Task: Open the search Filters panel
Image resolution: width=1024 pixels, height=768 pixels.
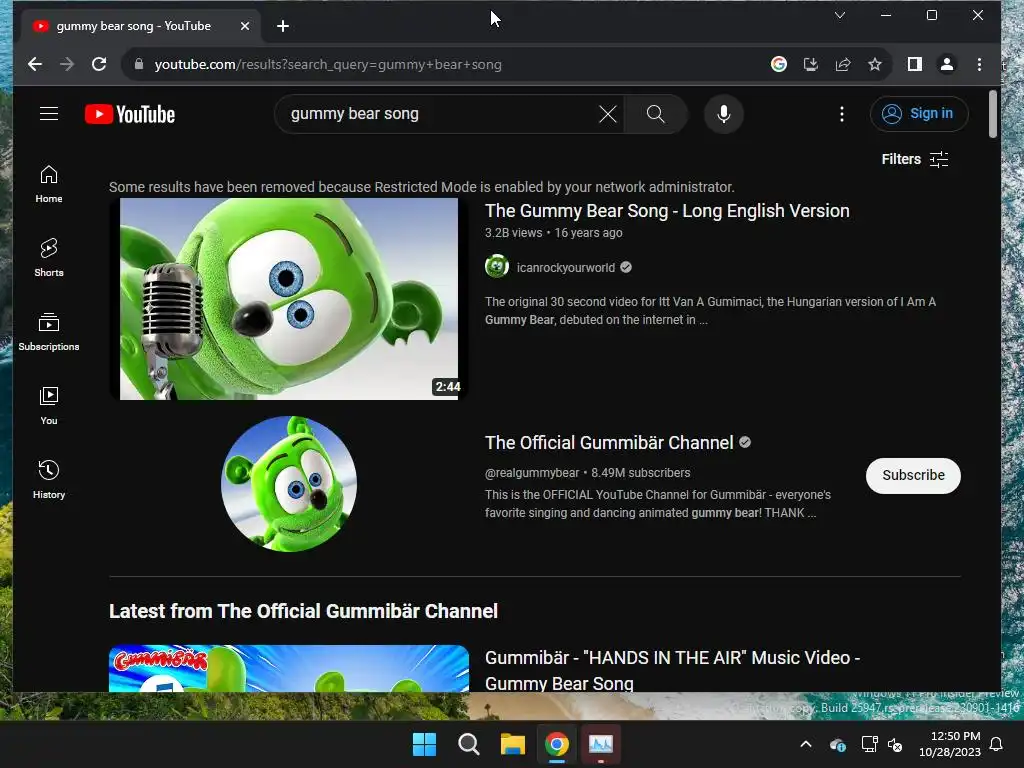Action: point(914,159)
